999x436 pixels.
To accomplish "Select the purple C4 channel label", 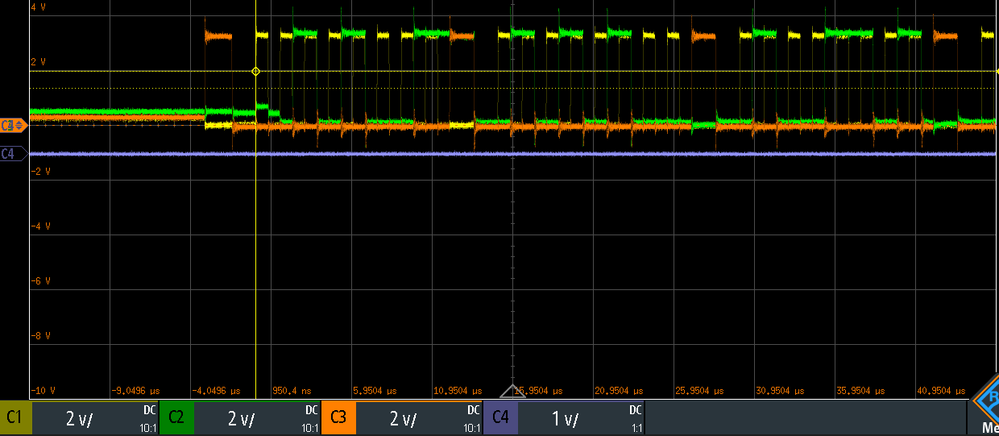I will [x=500, y=418].
